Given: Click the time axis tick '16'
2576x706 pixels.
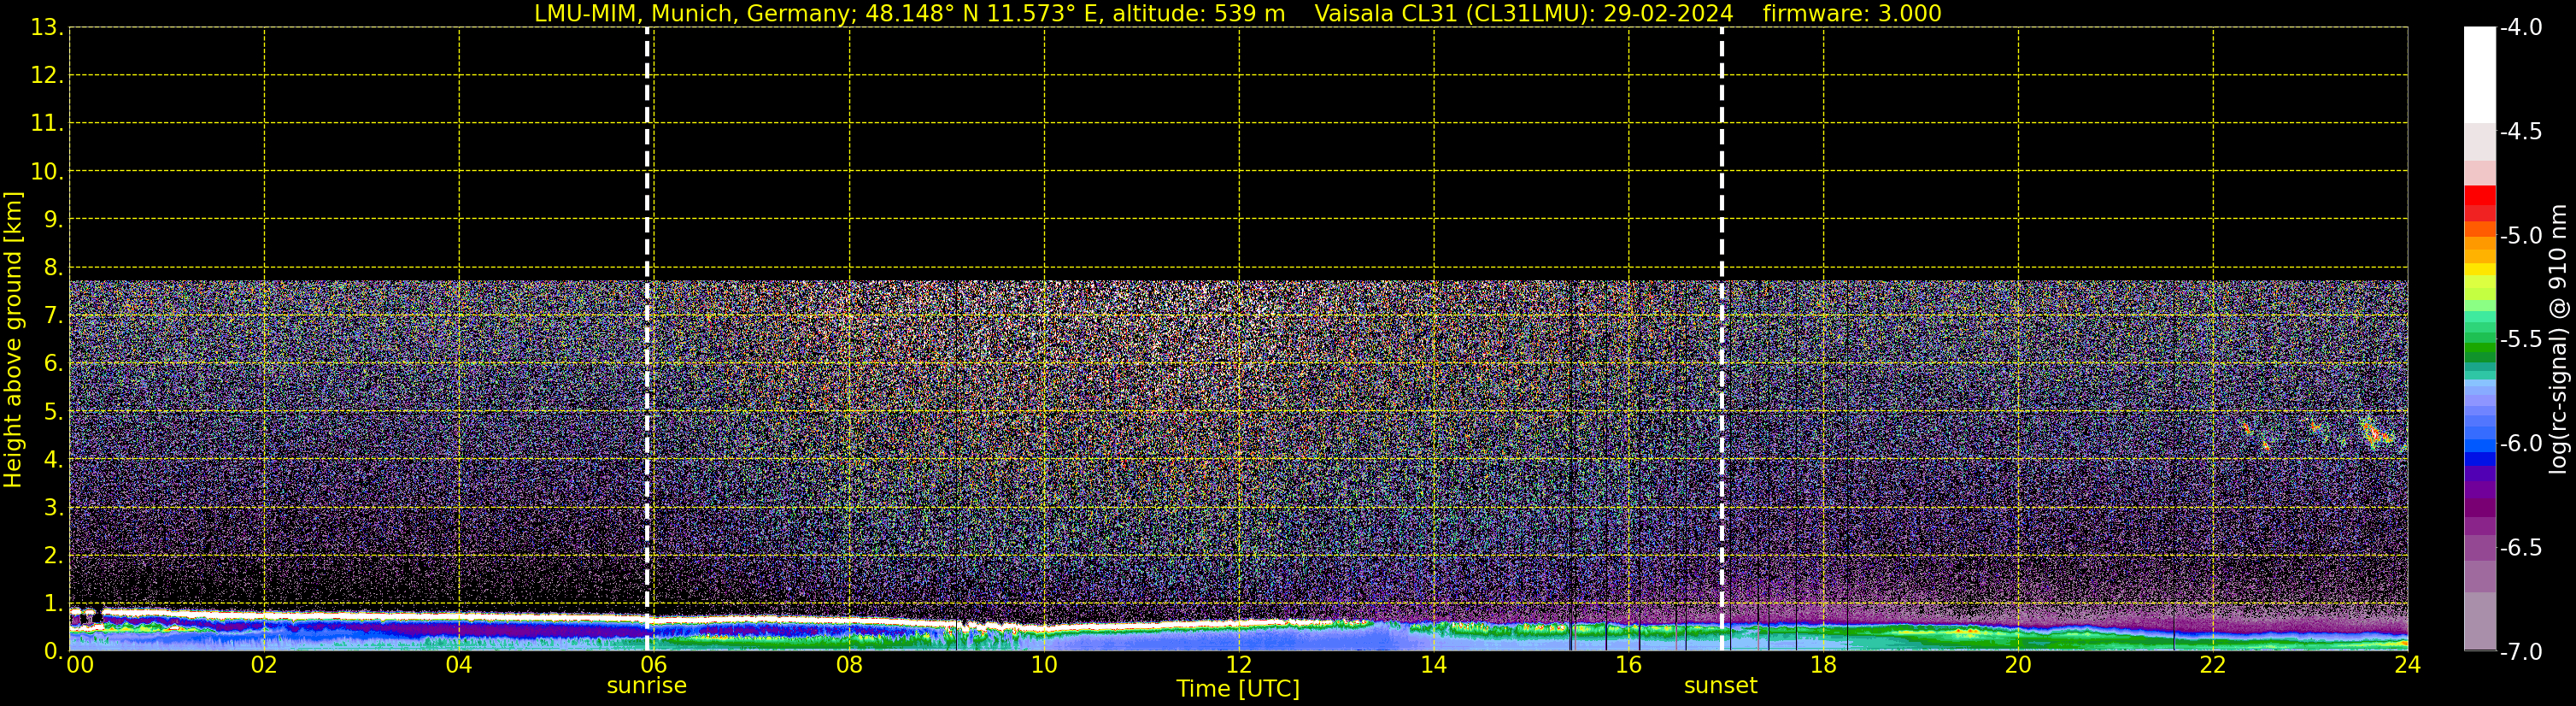Looking at the screenshot, I should [1629, 665].
